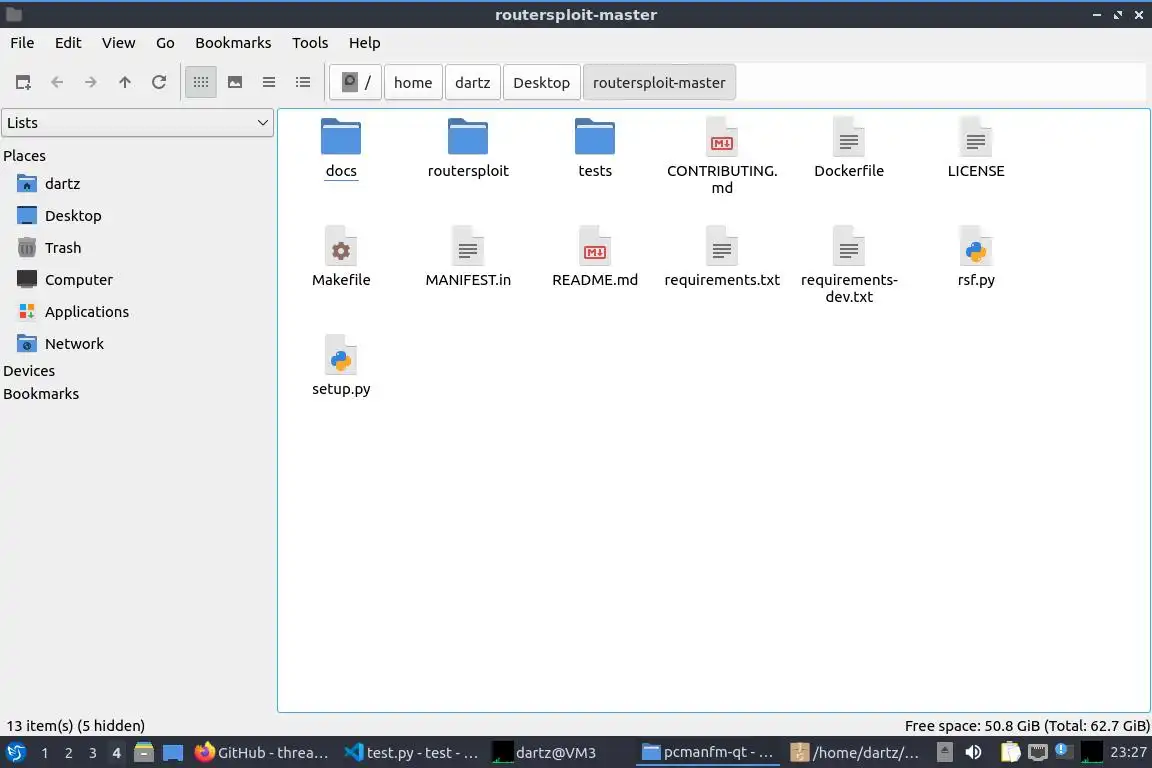Open the File menu
The width and height of the screenshot is (1152, 768).
(x=22, y=43)
